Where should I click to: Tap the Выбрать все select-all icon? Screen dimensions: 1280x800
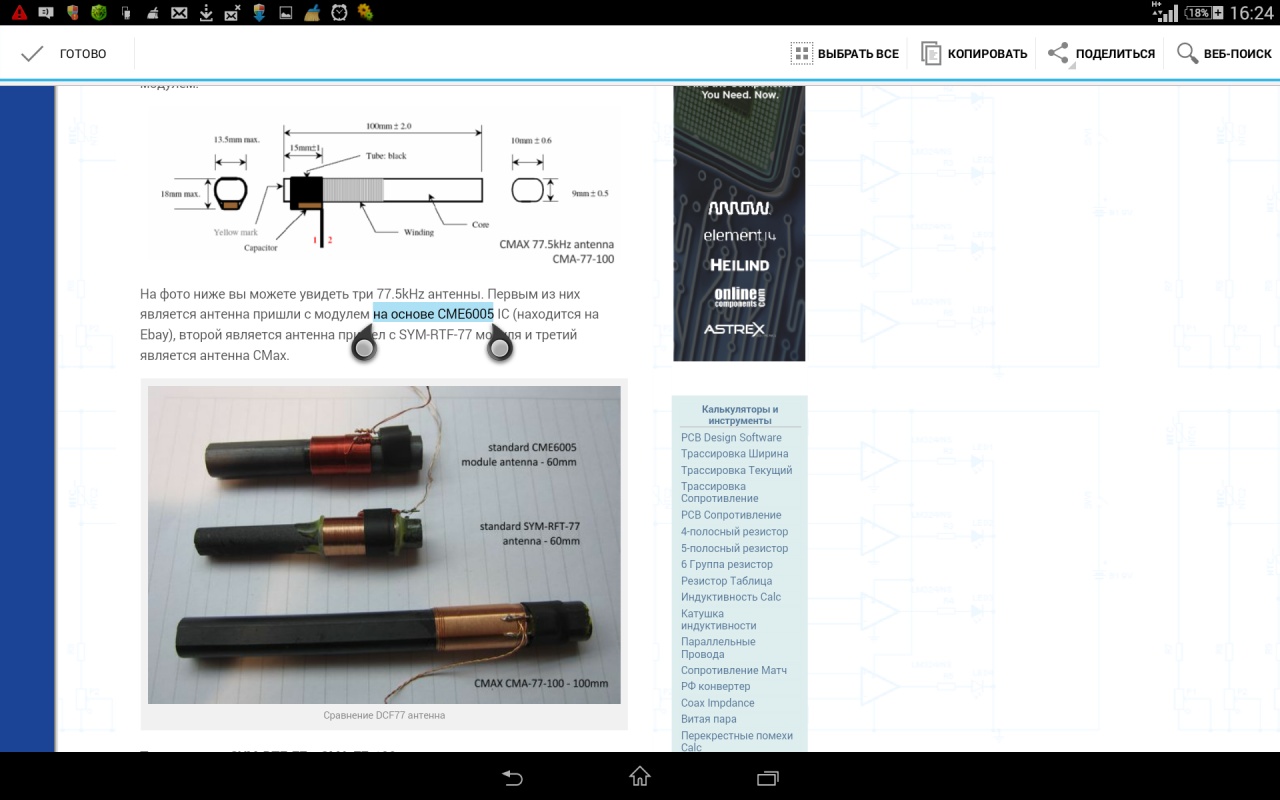[x=801, y=54]
